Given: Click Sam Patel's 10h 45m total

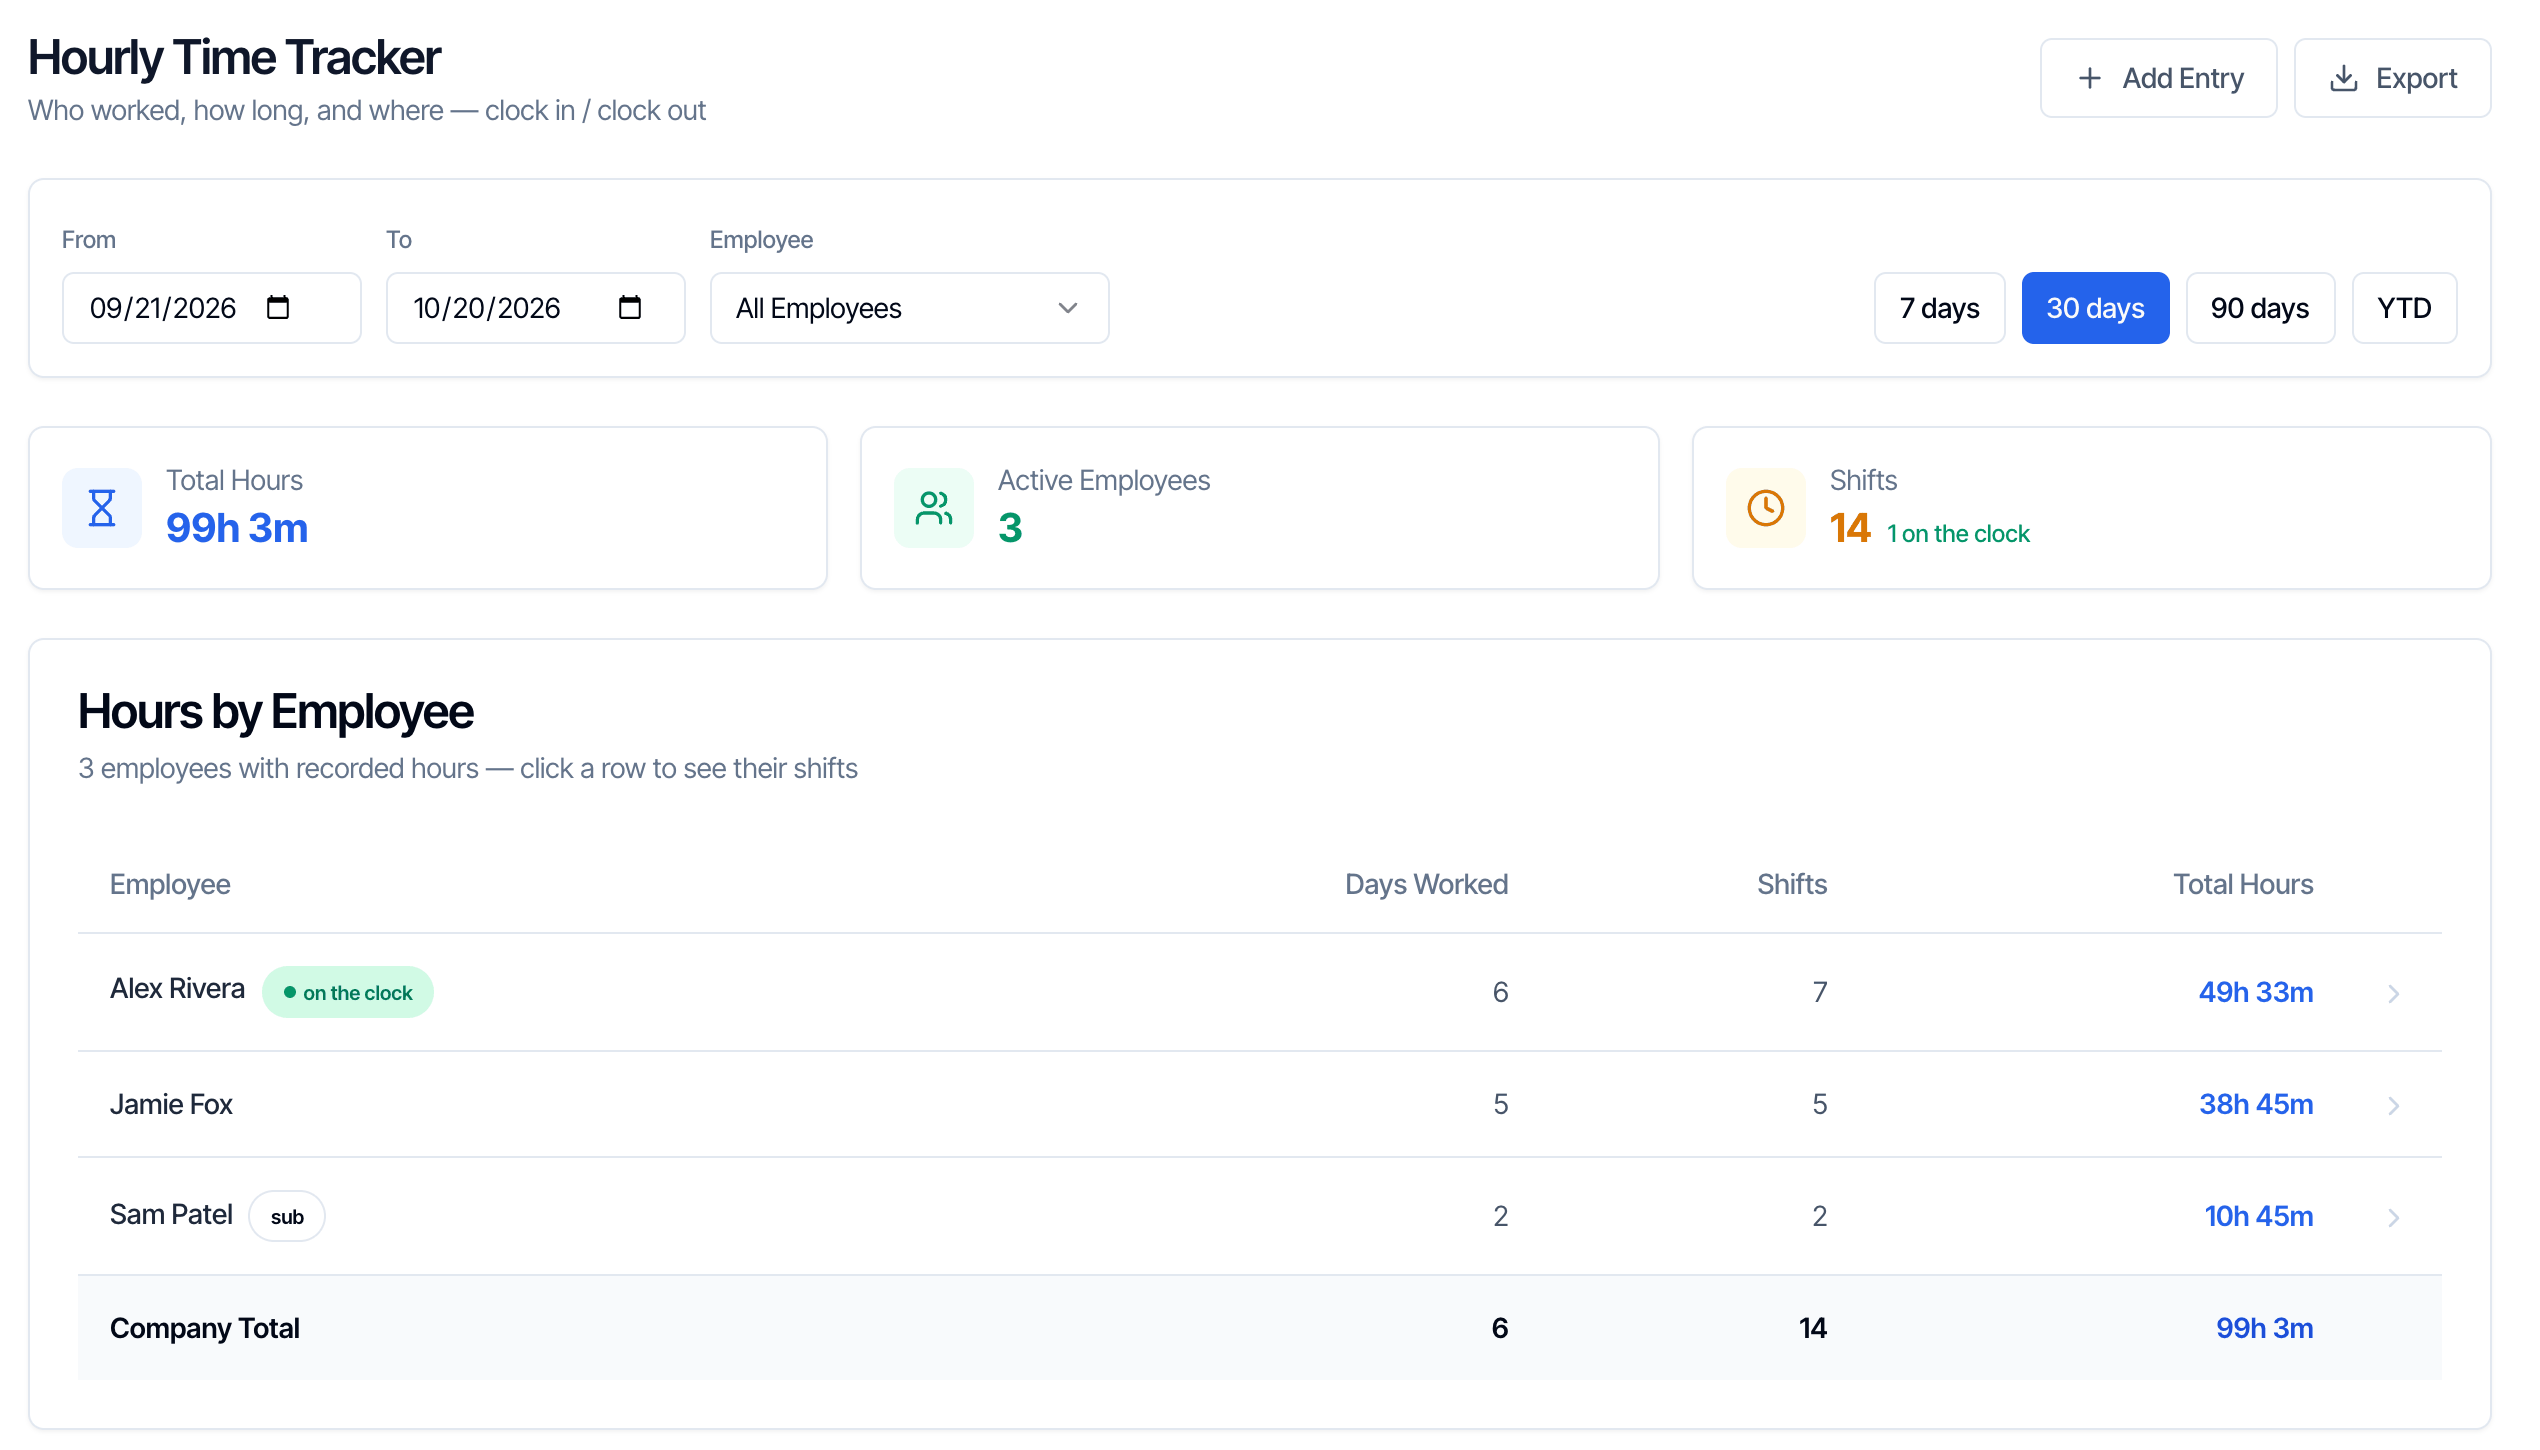Looking at the screenshot, I should [2259, 1216].
